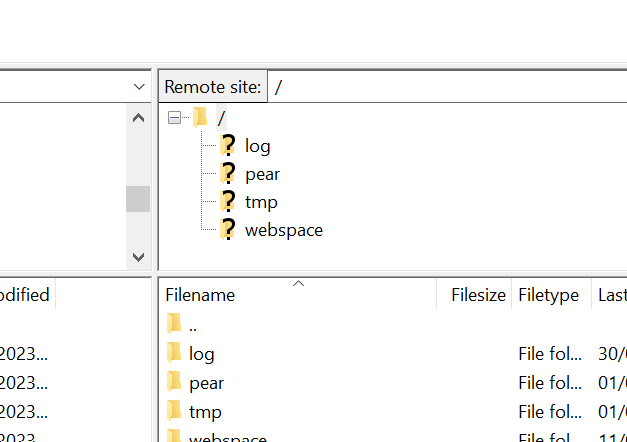
Task: Select the root / folder in tree
Action: (221, 118)
